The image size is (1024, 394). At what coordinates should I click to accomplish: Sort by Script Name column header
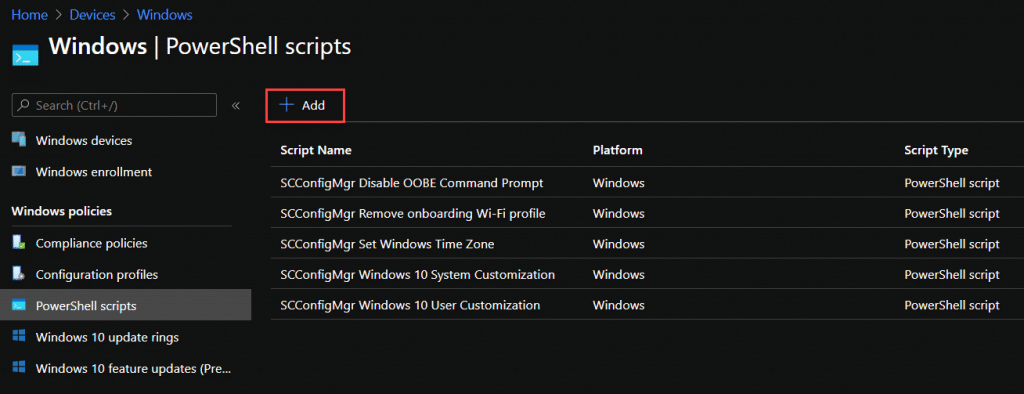click(x=316, y=150)
